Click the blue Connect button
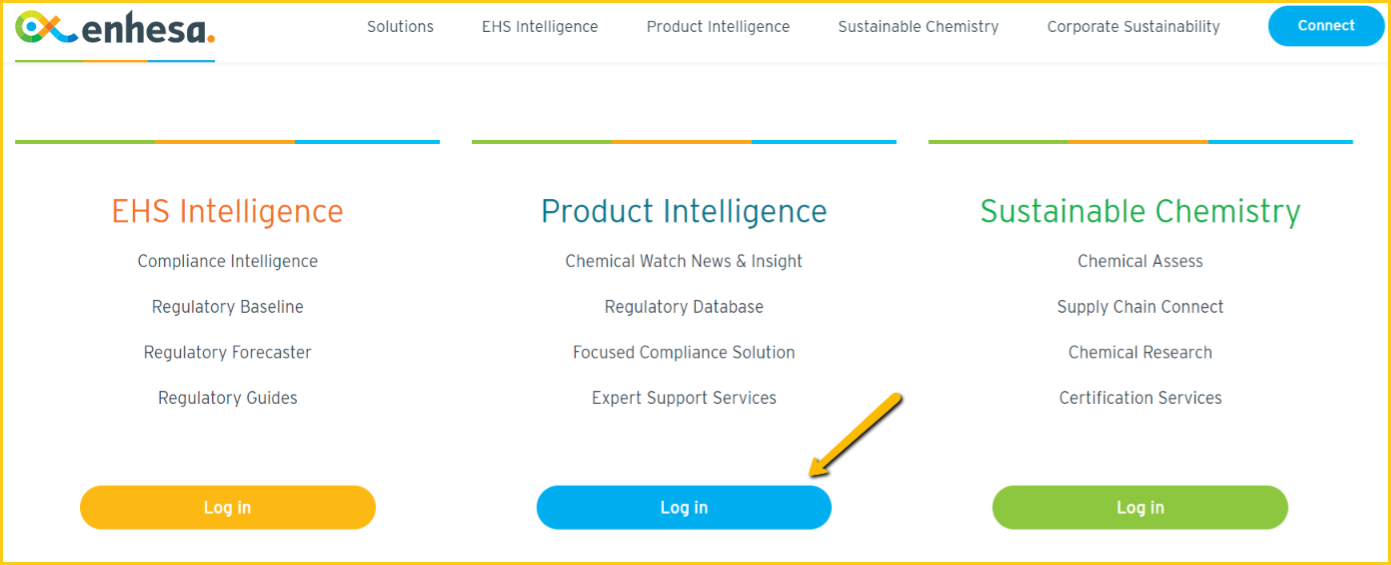 coord(1326,26)
